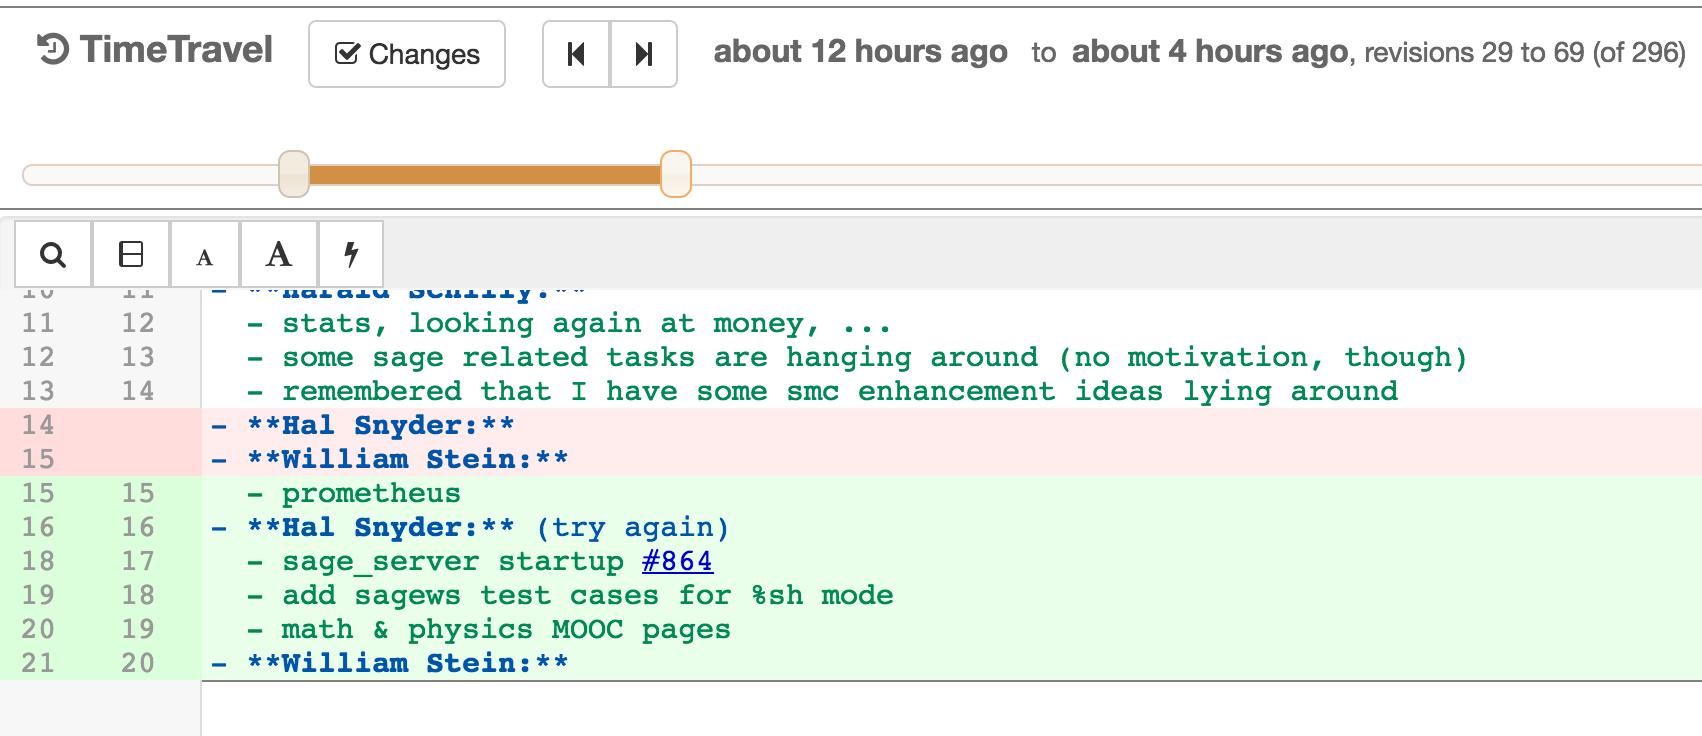This screenshot has height=736, width=1702.
Task: Click line 'add sagews test cases' text
Action: (587, 595)
